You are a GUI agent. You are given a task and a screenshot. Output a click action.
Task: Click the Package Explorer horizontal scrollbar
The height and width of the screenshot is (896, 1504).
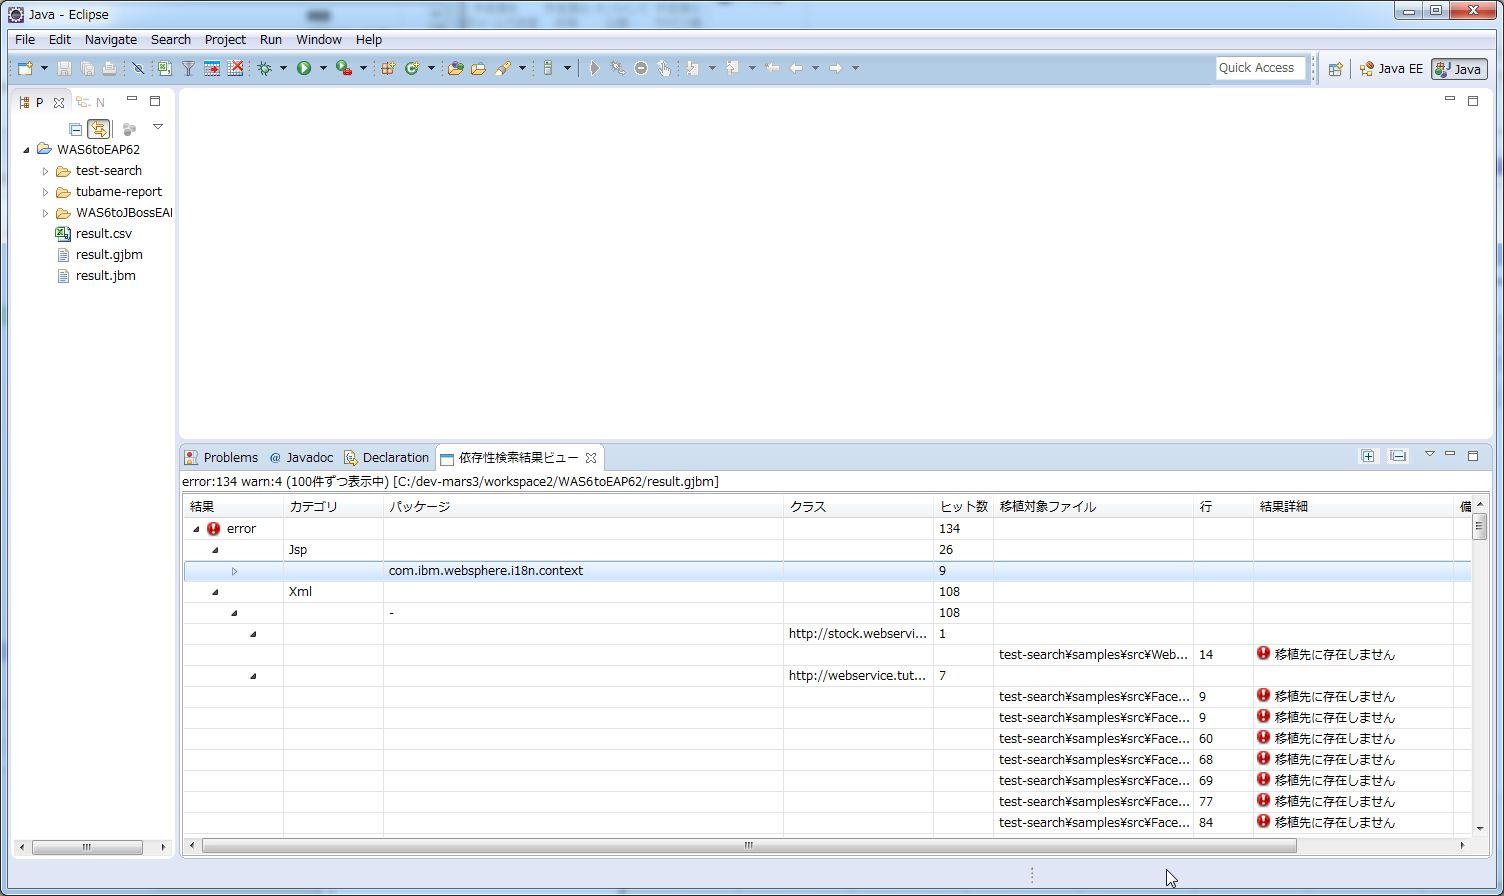(87, 847)
